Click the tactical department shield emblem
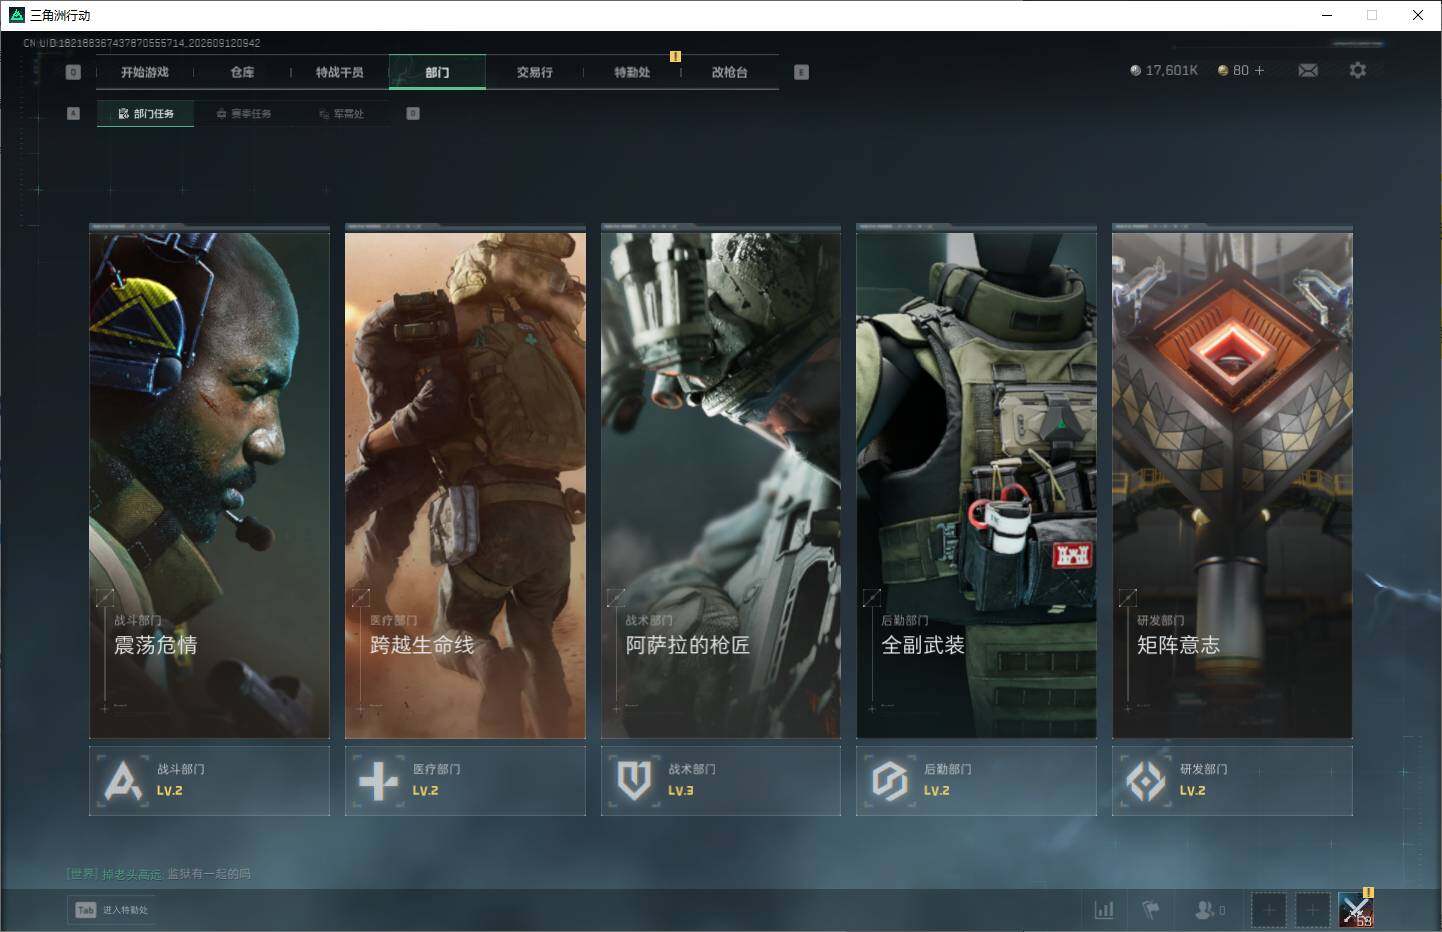This screenshot has width=1442, height=932. point(634,781)
